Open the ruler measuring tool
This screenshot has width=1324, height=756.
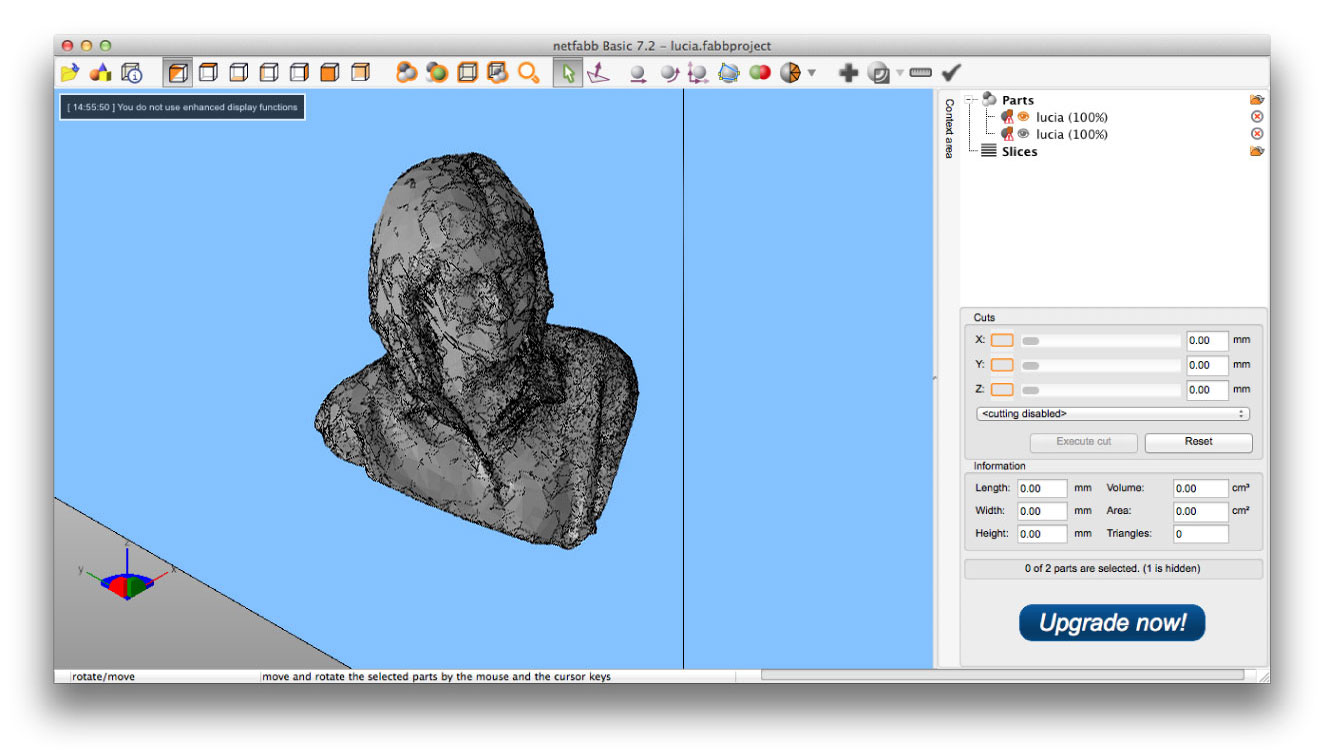point(921,73)
